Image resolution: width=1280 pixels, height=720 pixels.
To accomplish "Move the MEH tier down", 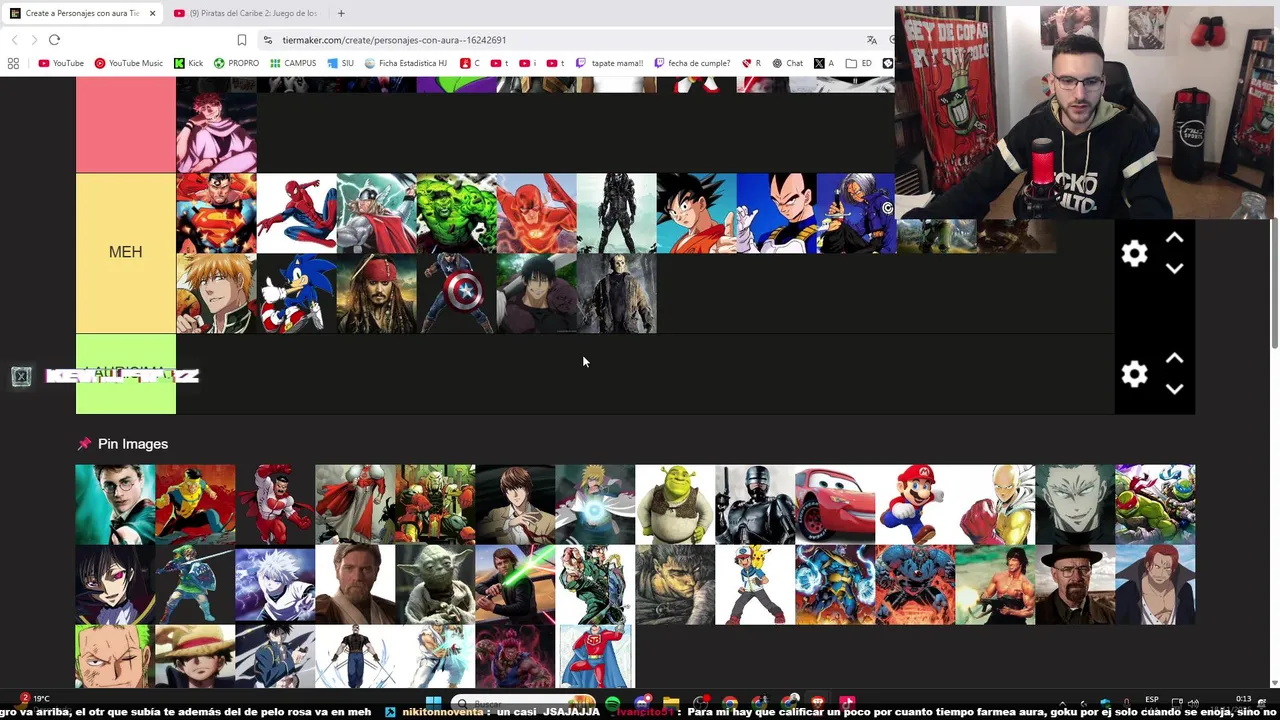I will pos(1175,268).
